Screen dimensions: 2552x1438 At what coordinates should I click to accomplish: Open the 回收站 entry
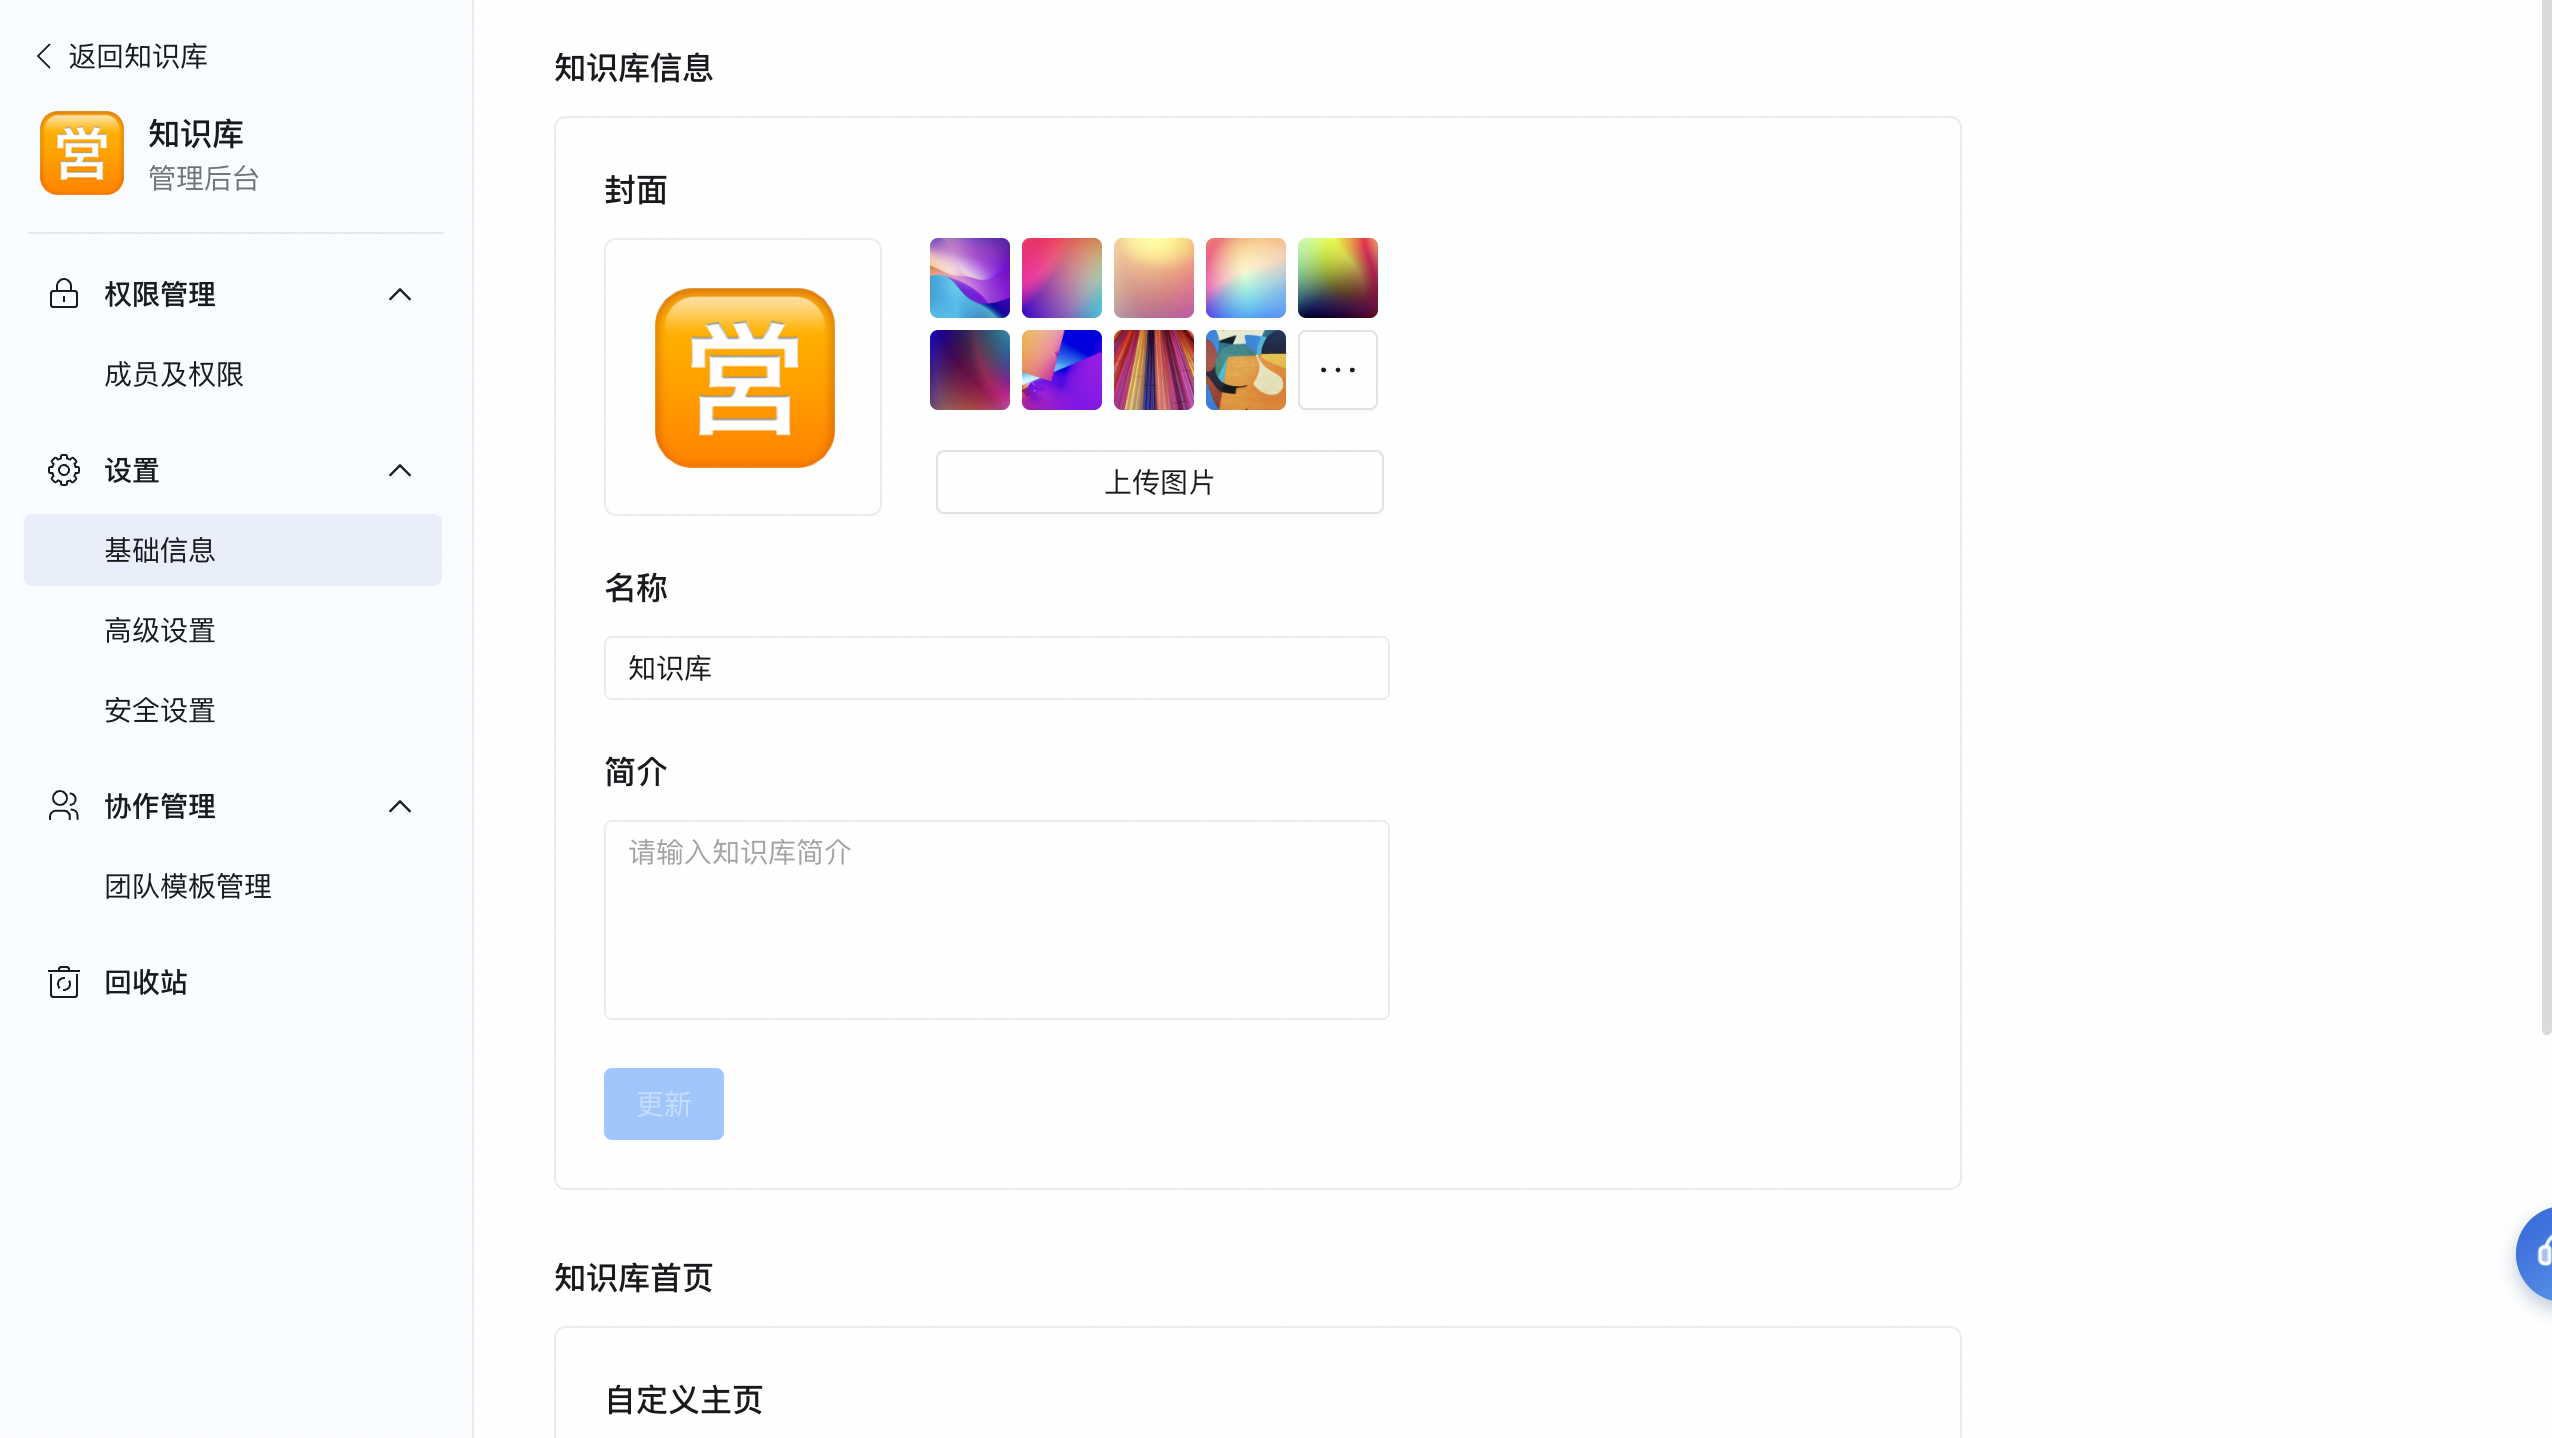coord(146,982)
